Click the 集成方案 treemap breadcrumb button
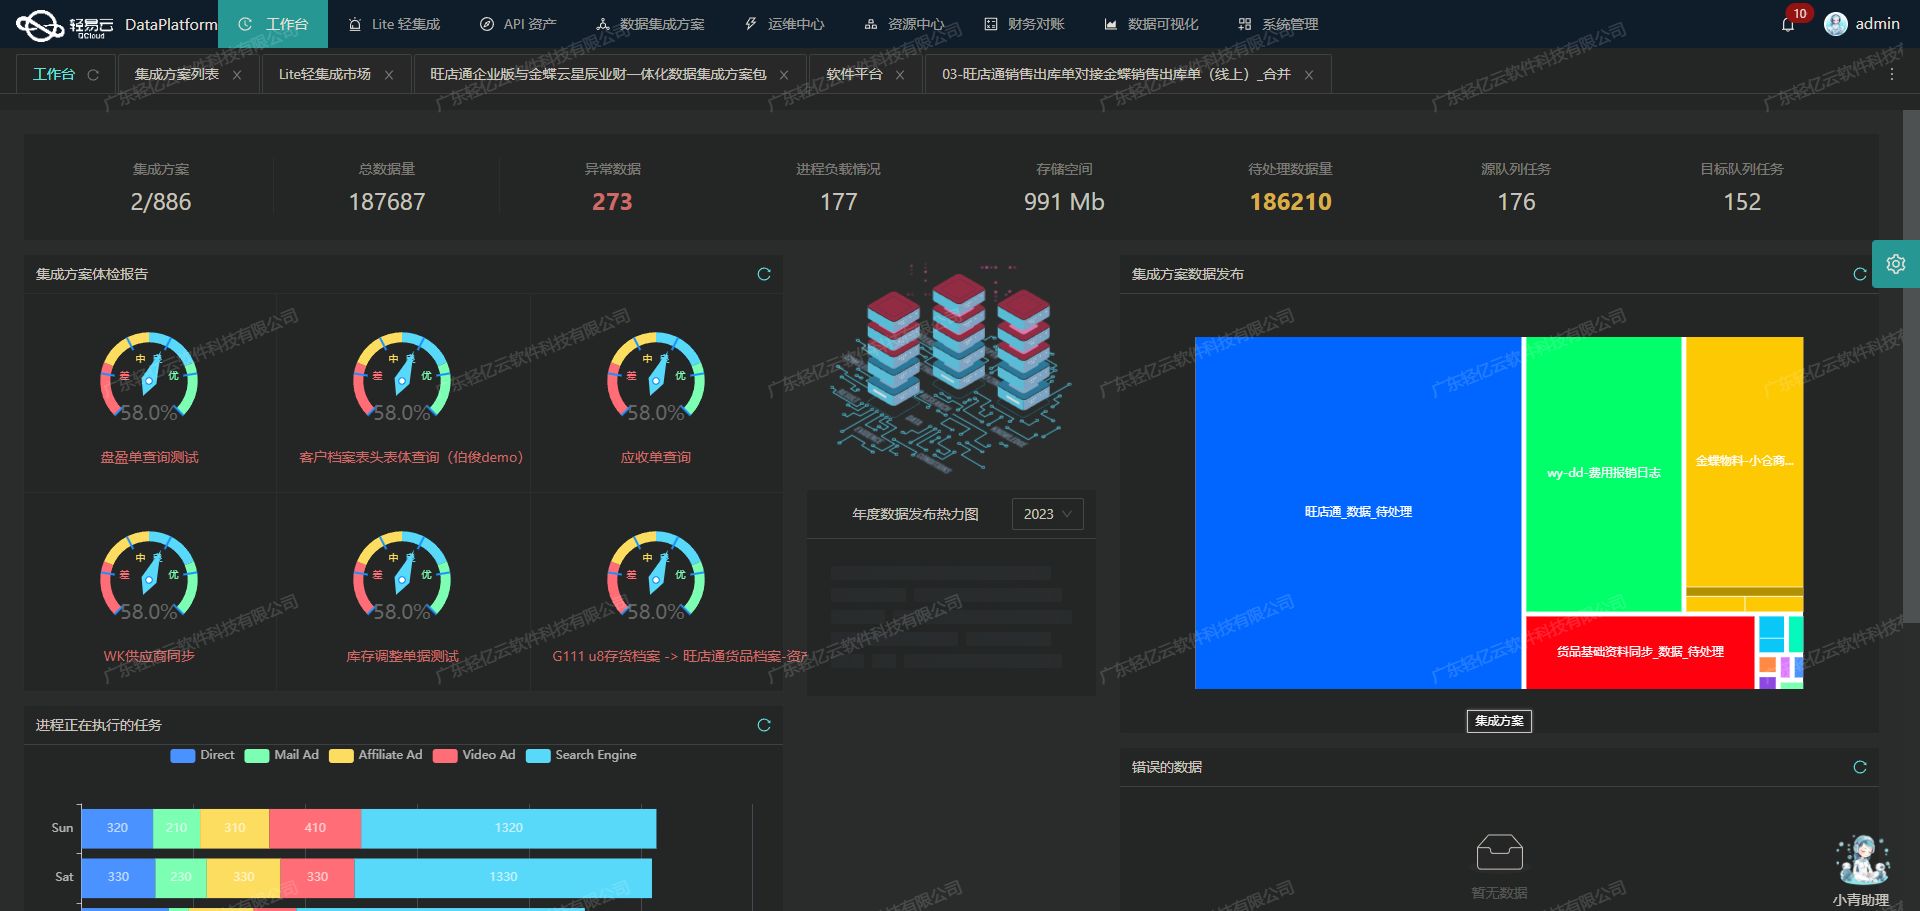 click(x=1499, y=721)
